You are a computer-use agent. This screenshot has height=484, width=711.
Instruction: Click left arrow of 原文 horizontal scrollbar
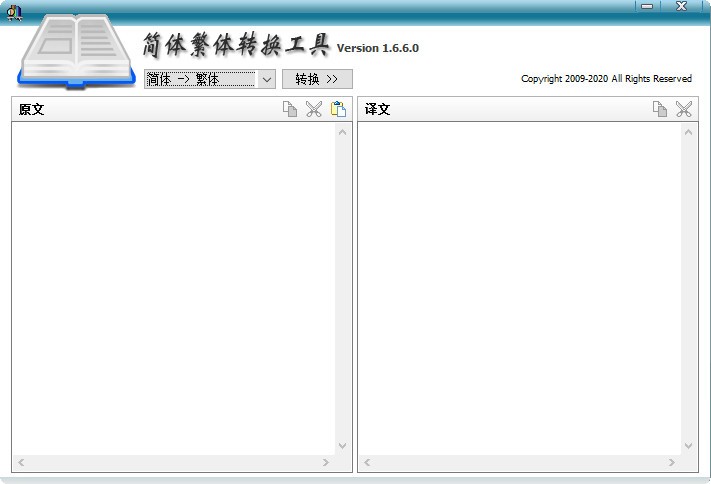click(21, 462)
